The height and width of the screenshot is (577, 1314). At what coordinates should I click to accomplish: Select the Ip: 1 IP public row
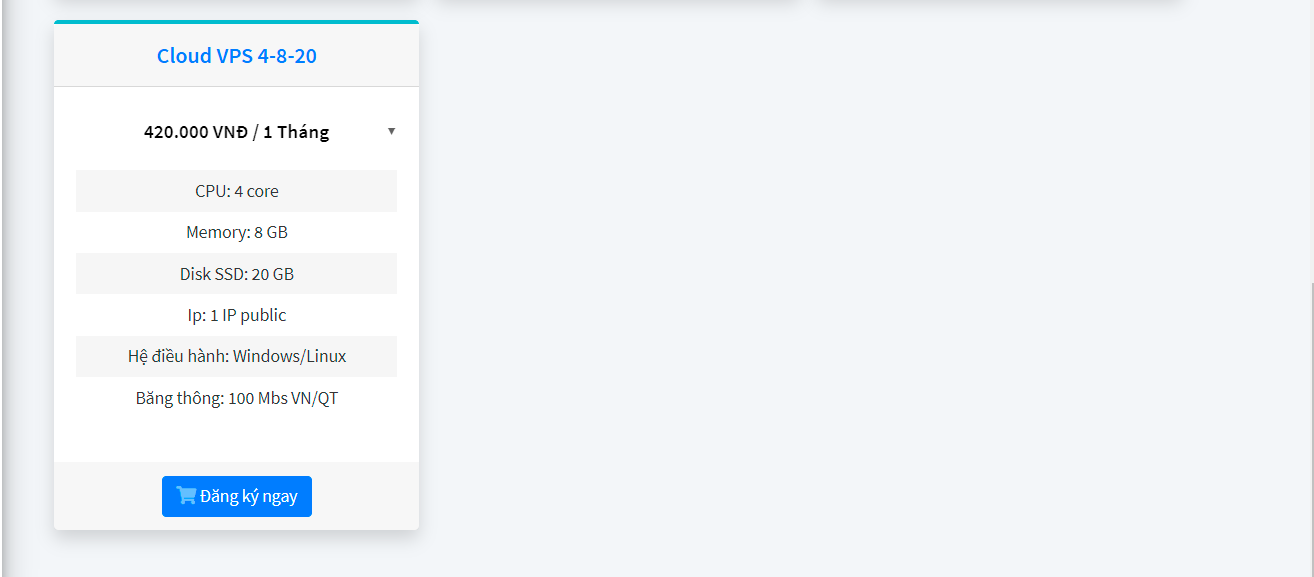(237, 315)
